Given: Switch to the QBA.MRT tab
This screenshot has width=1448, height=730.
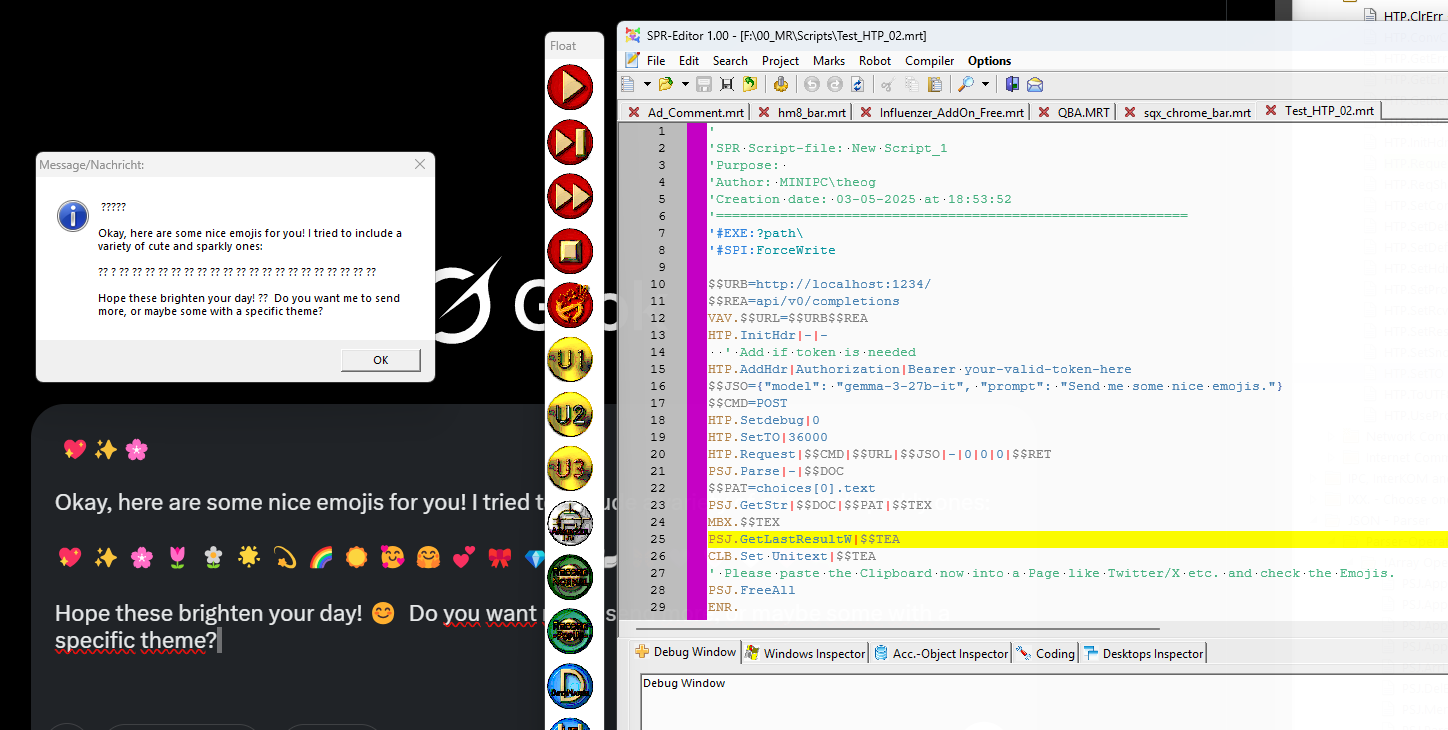Looking at the screenshot, I should pos(1083,112).
